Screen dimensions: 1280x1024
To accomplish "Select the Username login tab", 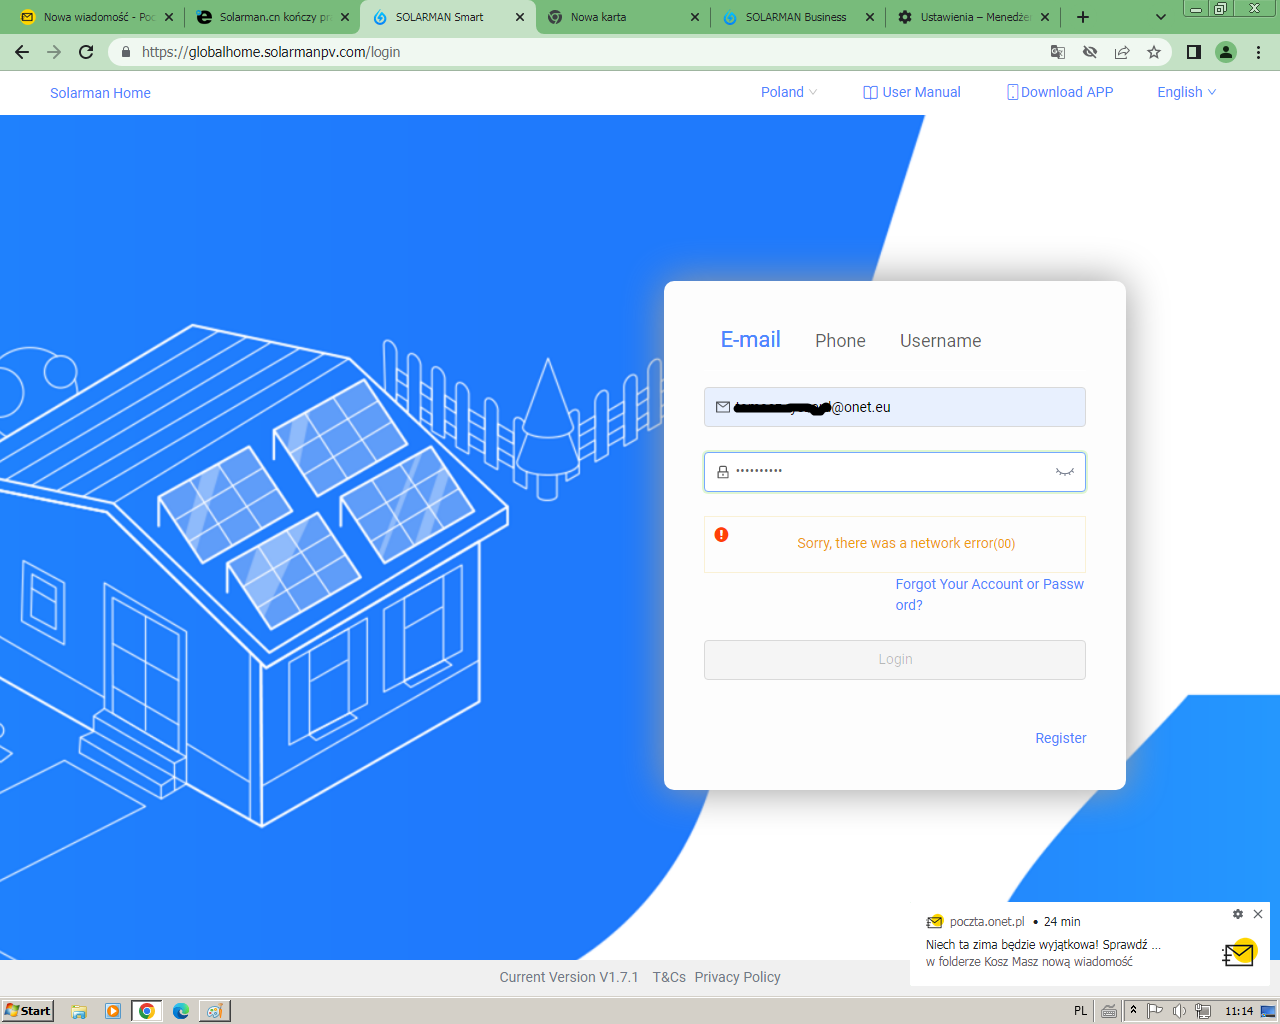I will [x=941, y=341].
